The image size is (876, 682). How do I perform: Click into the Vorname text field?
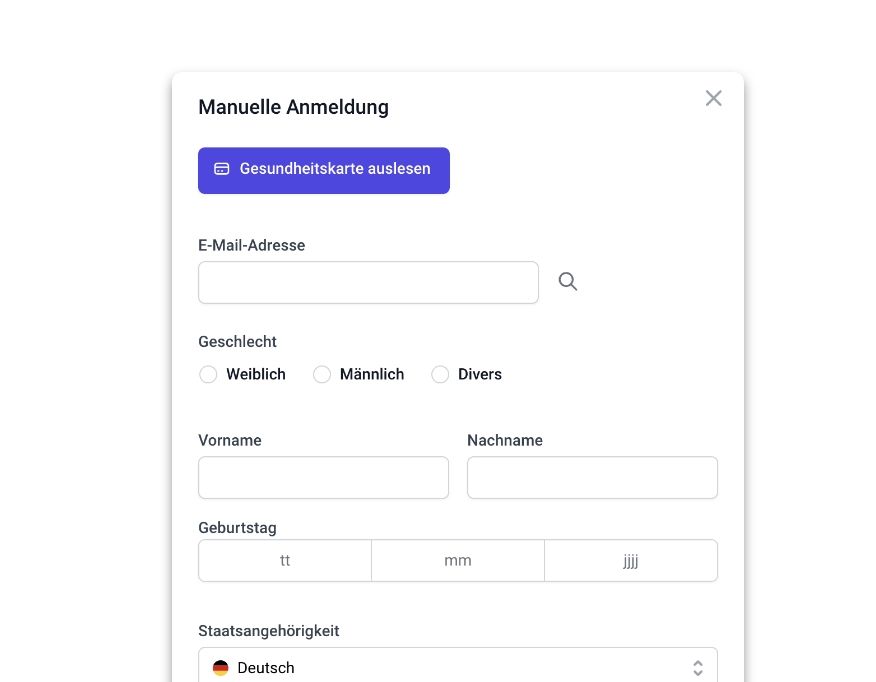click(323, 478)
